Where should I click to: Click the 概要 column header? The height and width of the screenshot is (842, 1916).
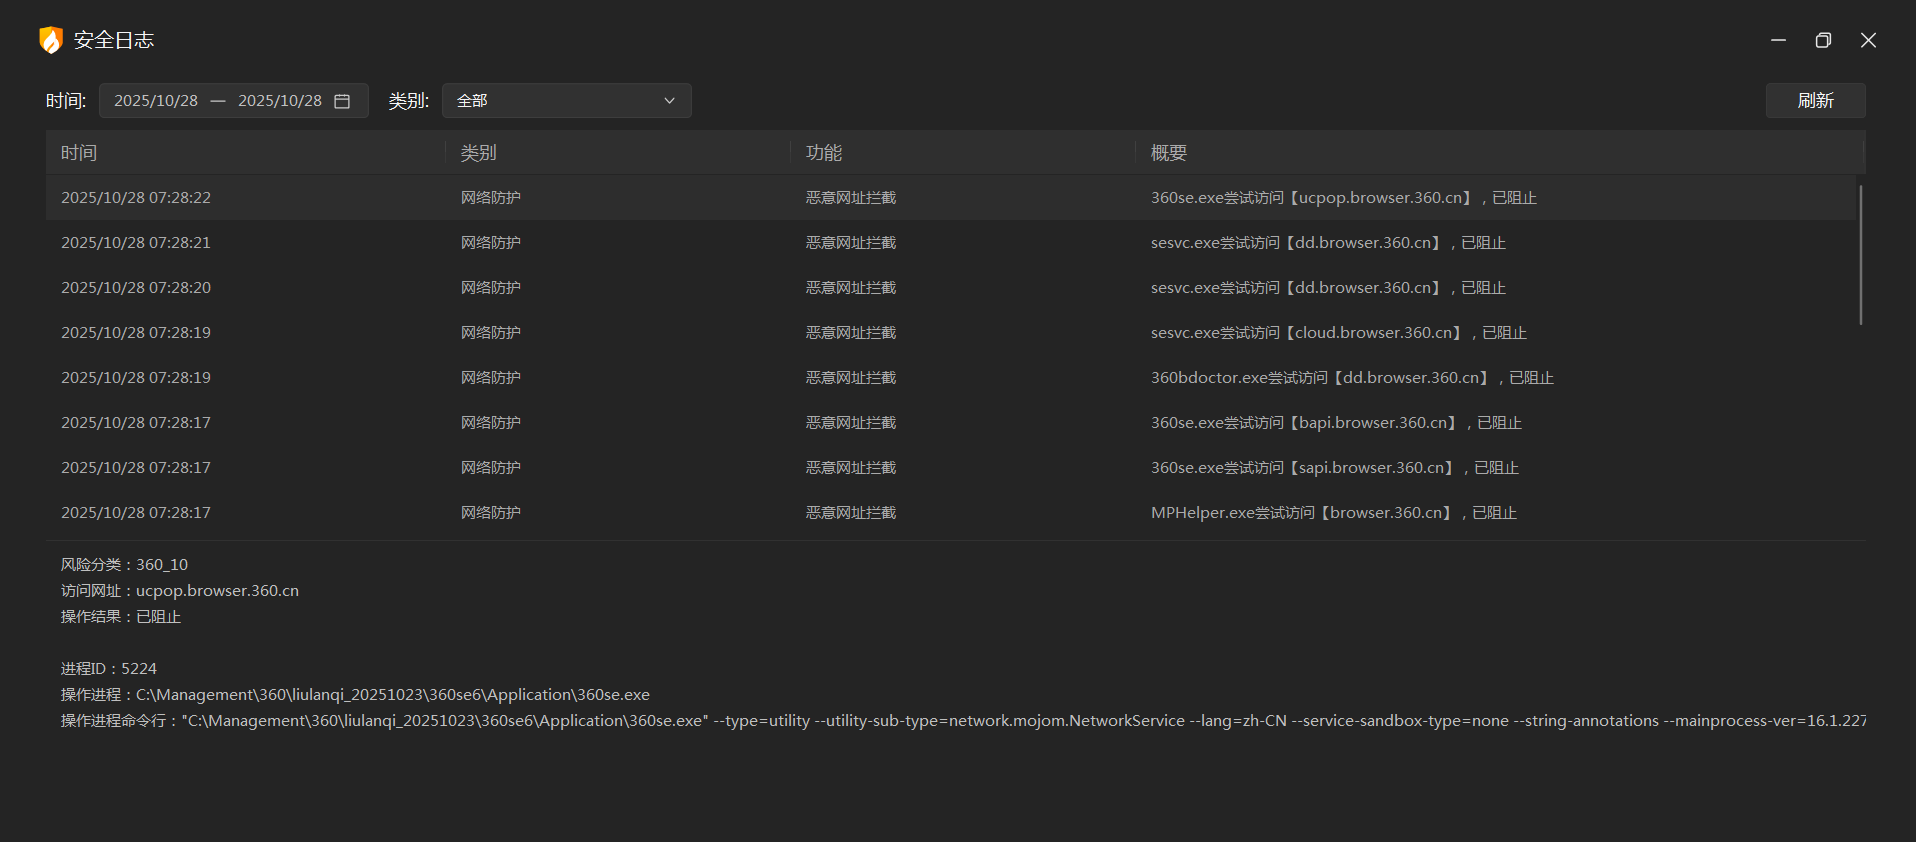point(1169,153)
